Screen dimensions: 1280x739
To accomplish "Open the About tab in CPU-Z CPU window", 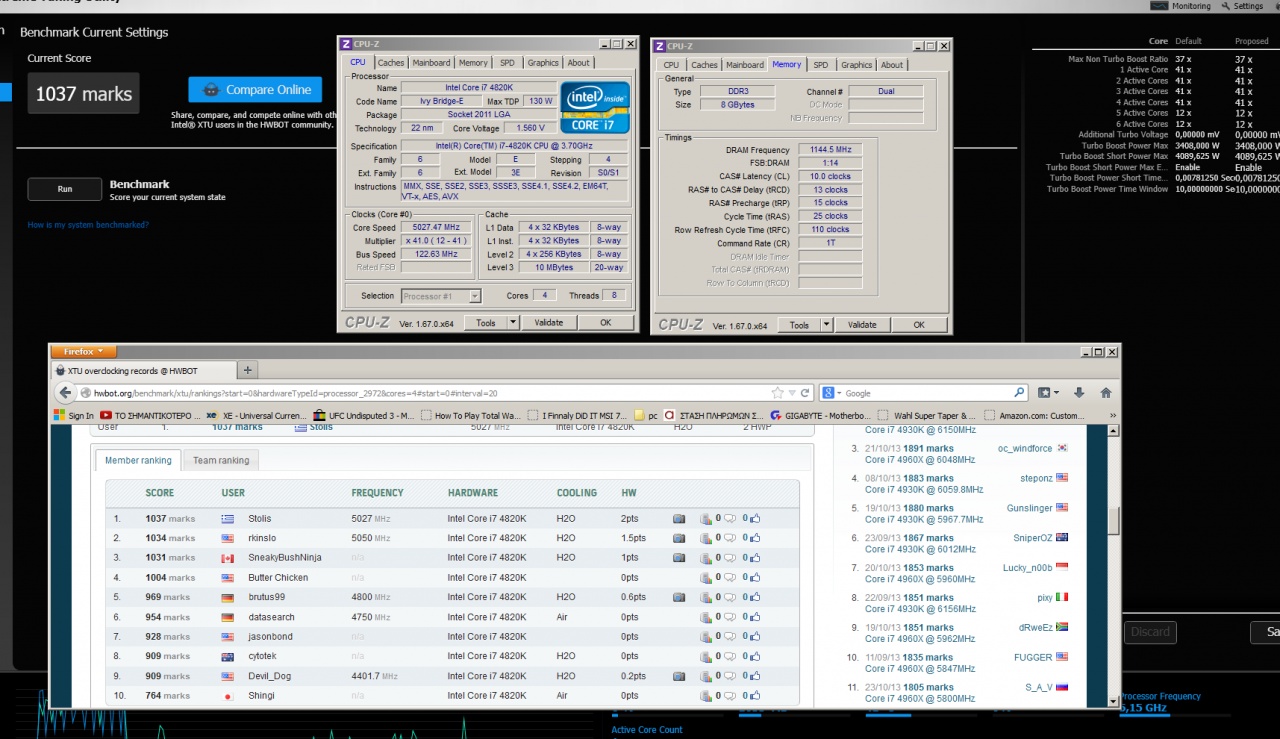I will point(579,63).
